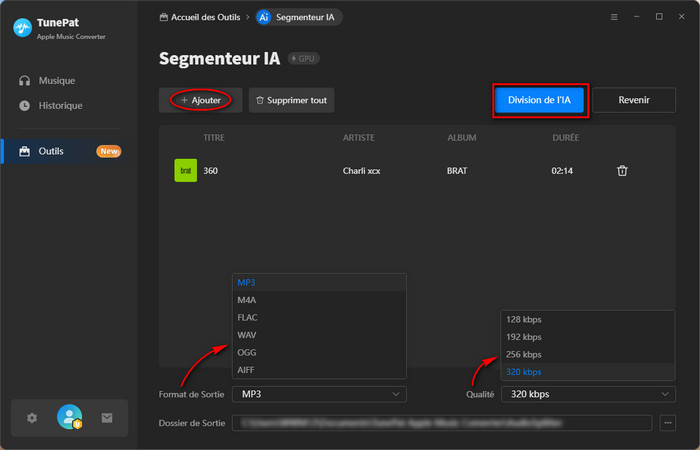Viewport: 700px width, 450px height.
Task: Click the GPU badge
Action: click(x=304, y=58)
